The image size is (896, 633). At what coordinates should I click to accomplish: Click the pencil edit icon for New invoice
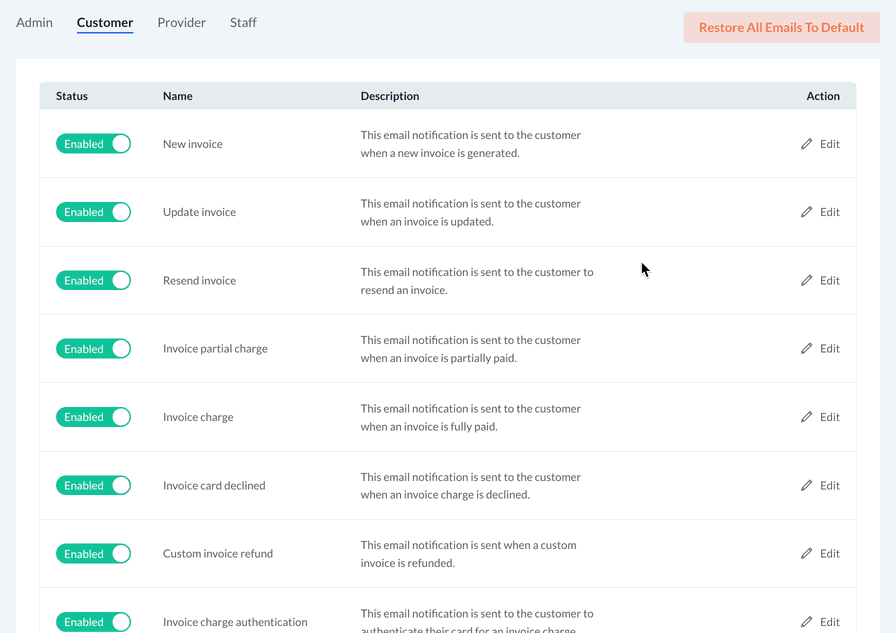[x=806, y=144]
